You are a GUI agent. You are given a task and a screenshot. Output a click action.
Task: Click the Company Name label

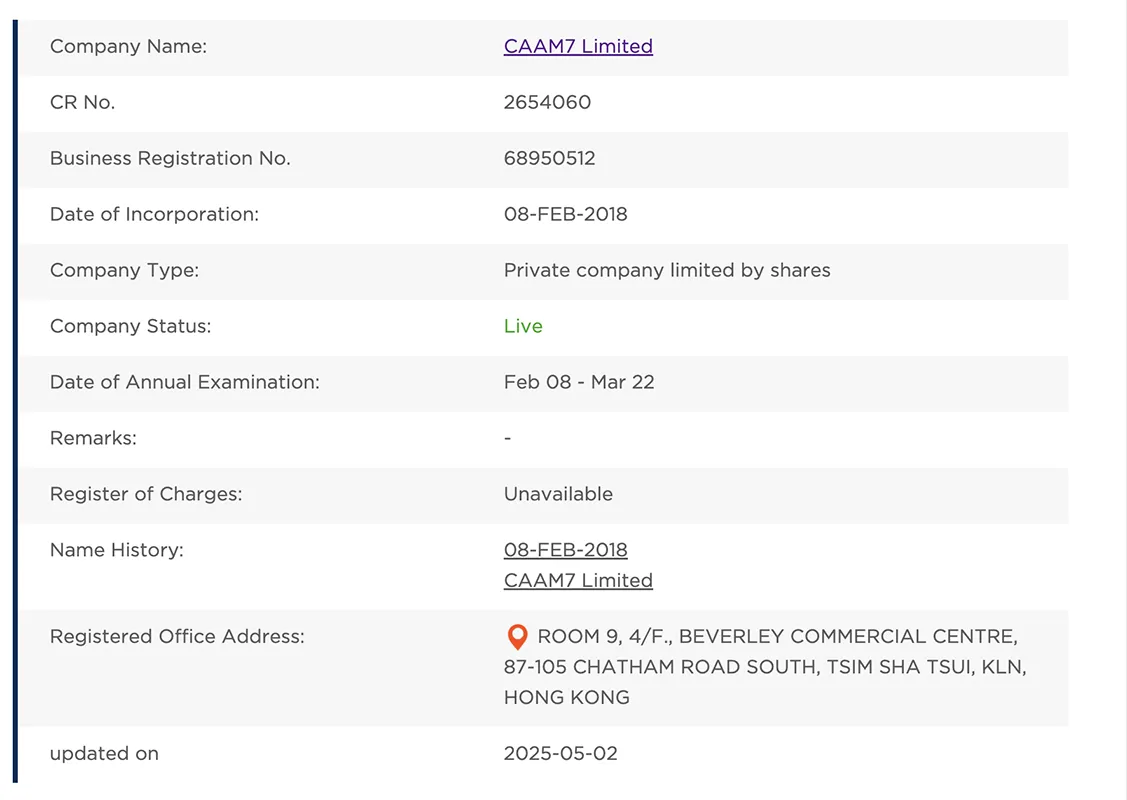[129, 46]
